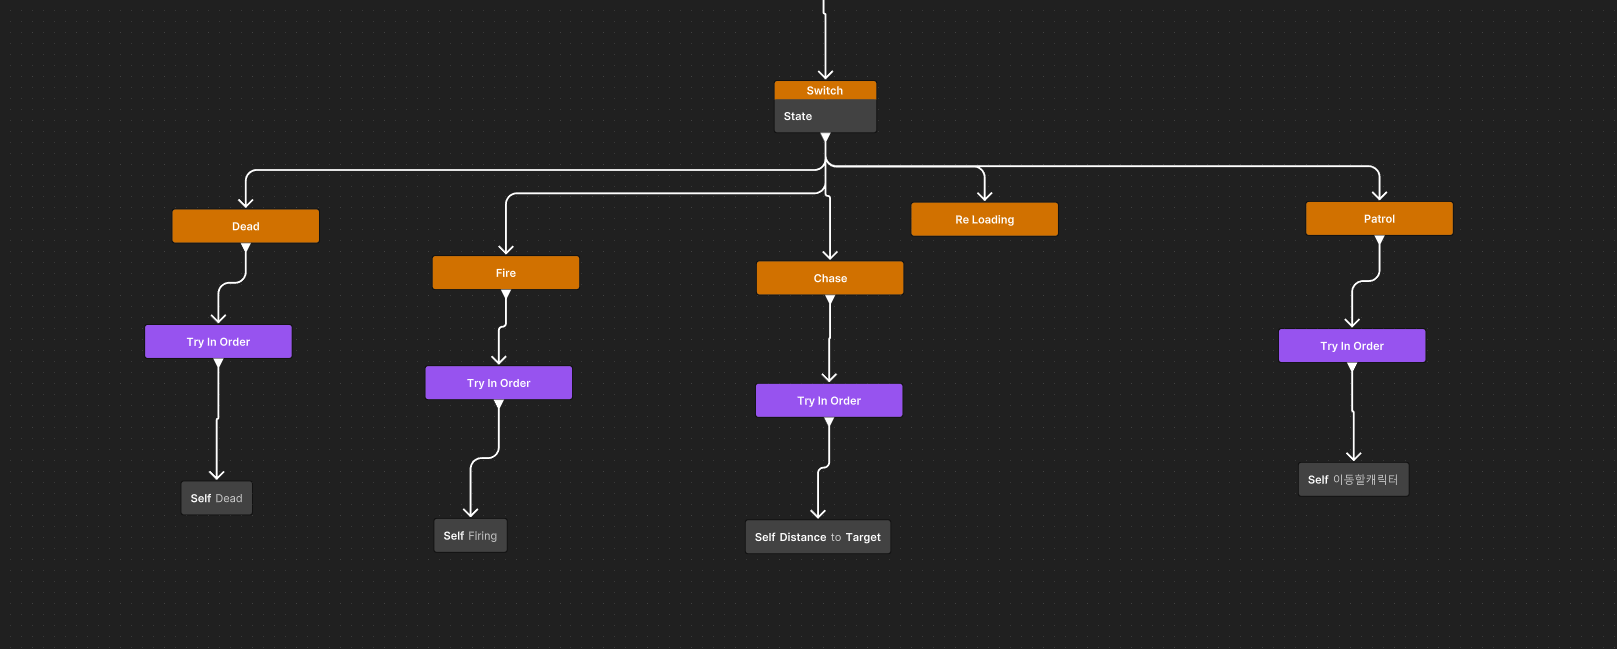The width and height of the screenshot is (1617, 649).
Task: Click the Self Distance to Target node
Action: [817, 537]
